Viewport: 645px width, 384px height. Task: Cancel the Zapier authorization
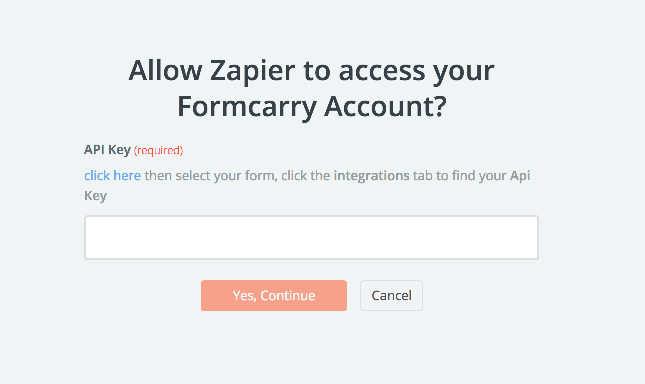[391, 295]
